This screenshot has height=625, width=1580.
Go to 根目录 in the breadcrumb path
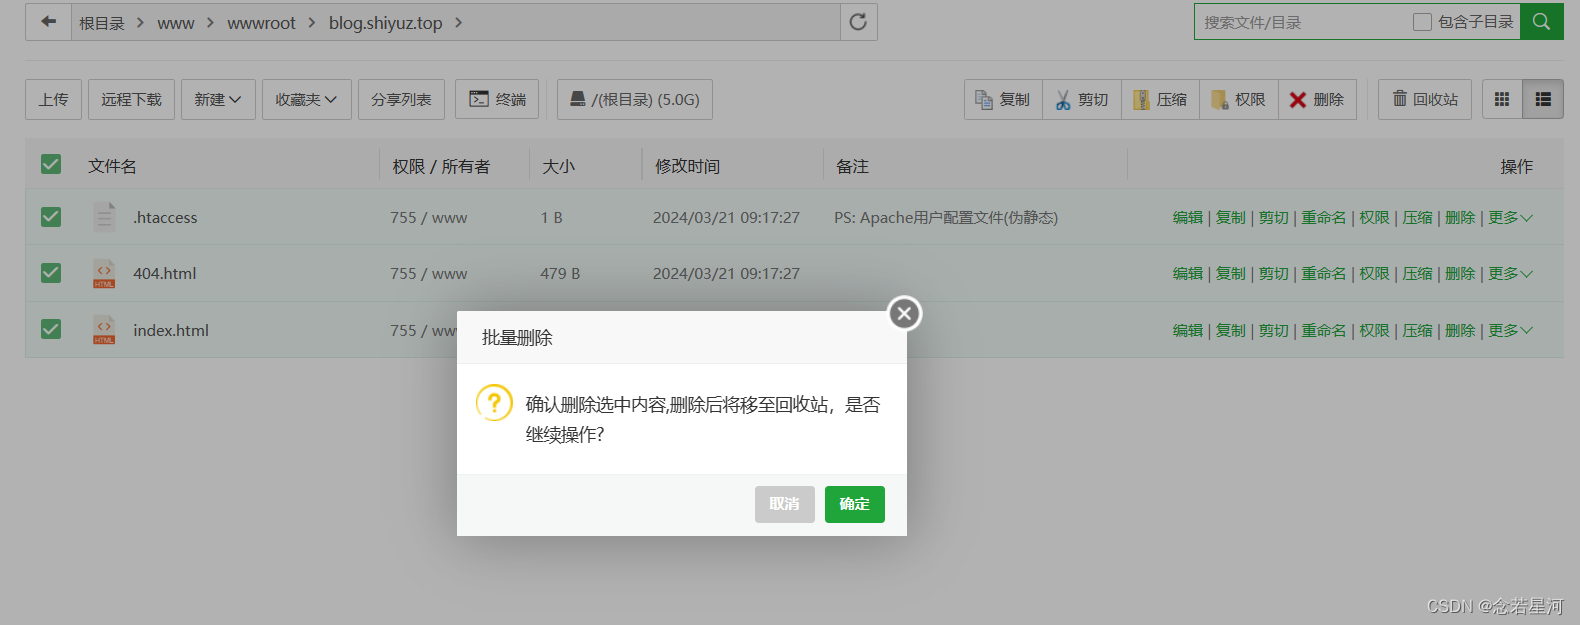click(102, 23)
